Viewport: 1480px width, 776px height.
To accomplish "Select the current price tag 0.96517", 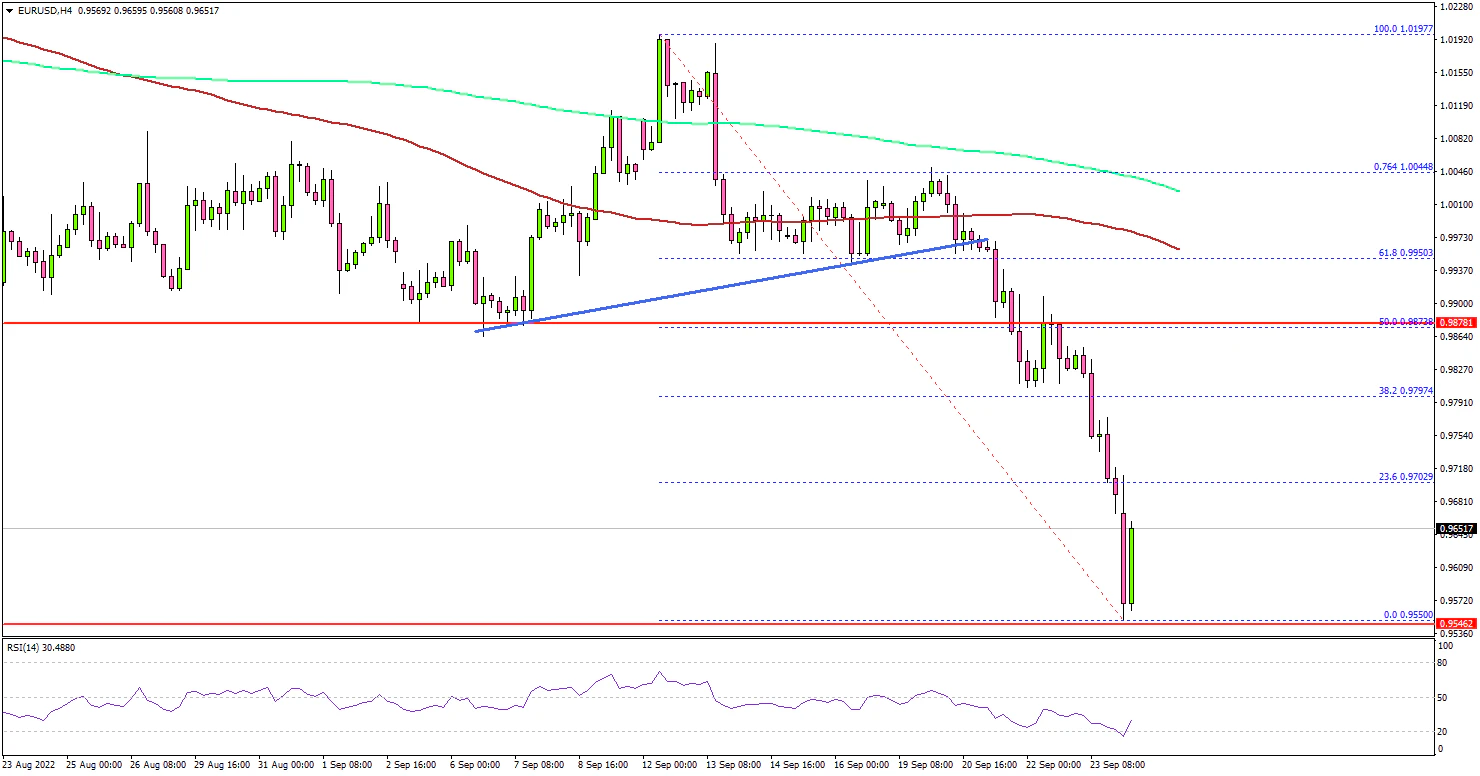I will click(x=1457, y=529).
